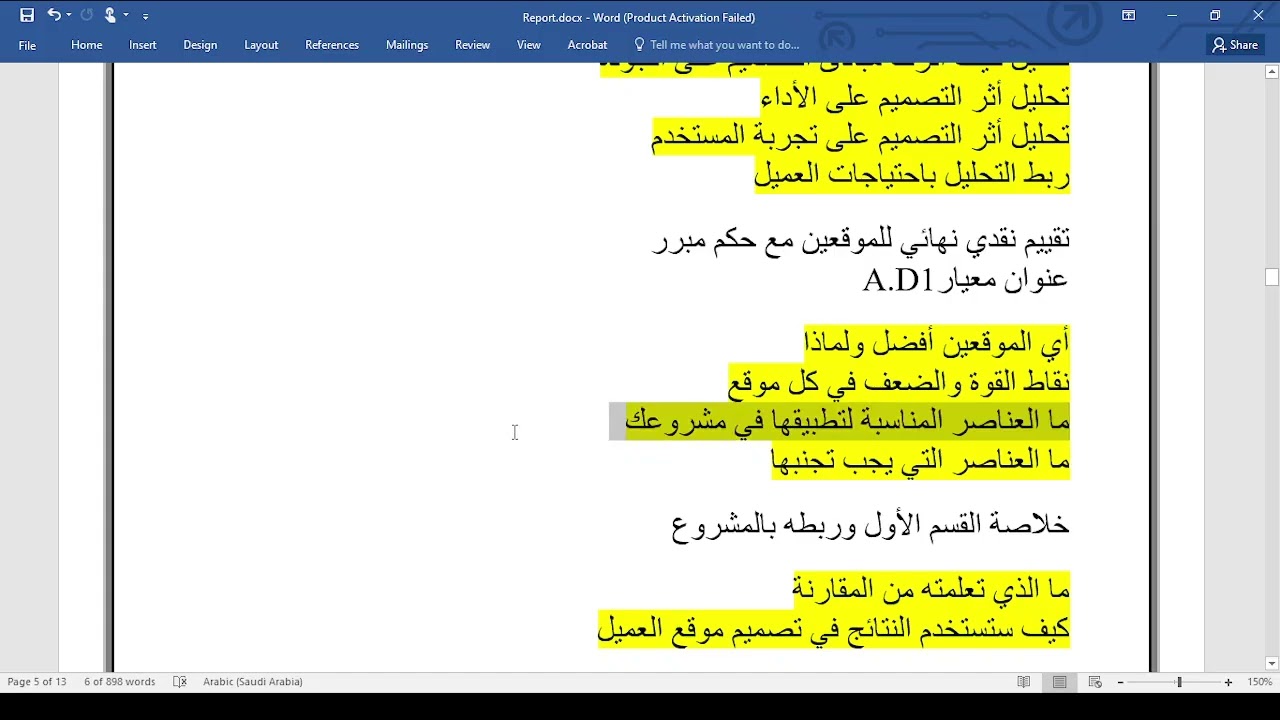Open the Touch/Mouse Mode dropdown arrow
Image resolution: width=1280 pixels, height=720 pixels.
(x=126, y=16)
